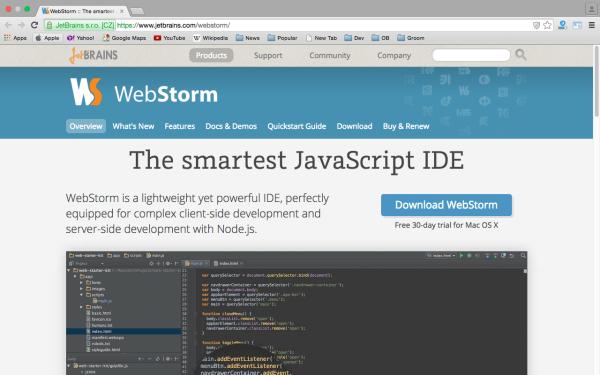
Task: Click the WebStorm IDE screenshot preview
Action: pyautogui.click(x=297, y=313)
